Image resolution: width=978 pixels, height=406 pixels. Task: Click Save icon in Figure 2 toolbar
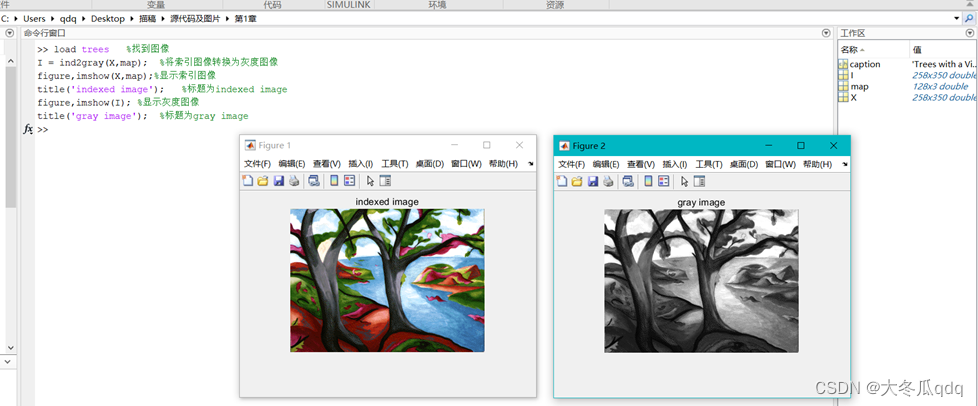tap(593, 181)
